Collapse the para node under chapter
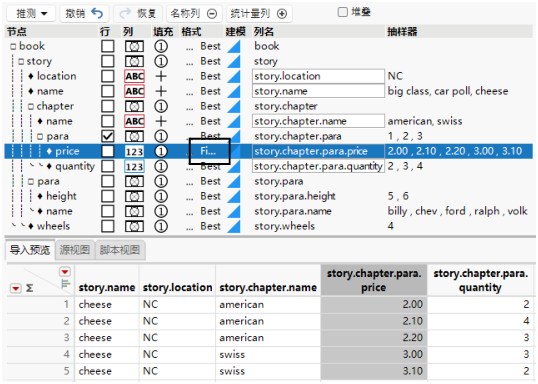This screenshot has width=538, height=384. pos(40,137)
